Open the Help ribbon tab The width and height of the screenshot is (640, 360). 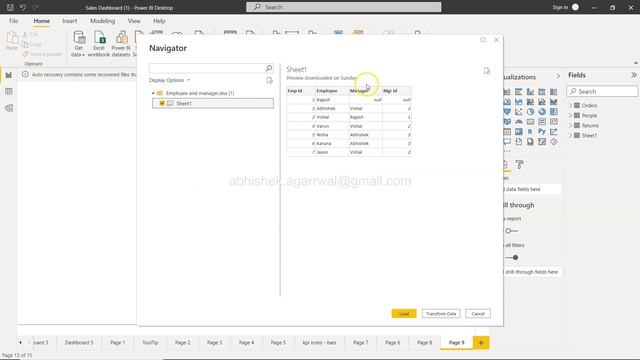tap(159, 21)
